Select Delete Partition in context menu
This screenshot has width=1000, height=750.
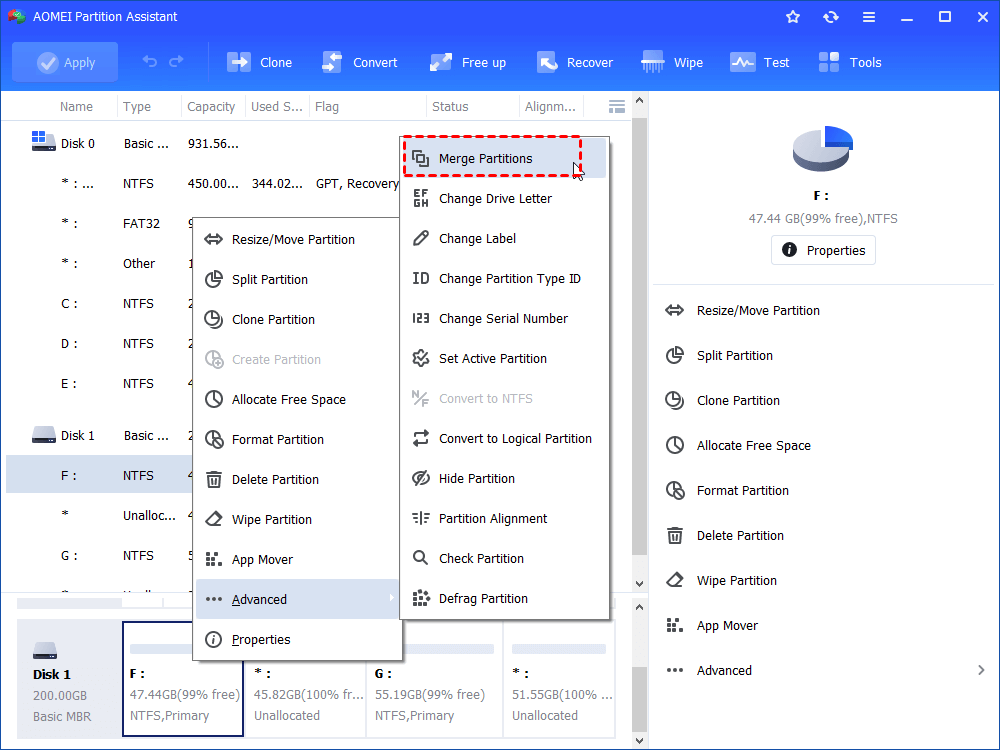point(297,480)
